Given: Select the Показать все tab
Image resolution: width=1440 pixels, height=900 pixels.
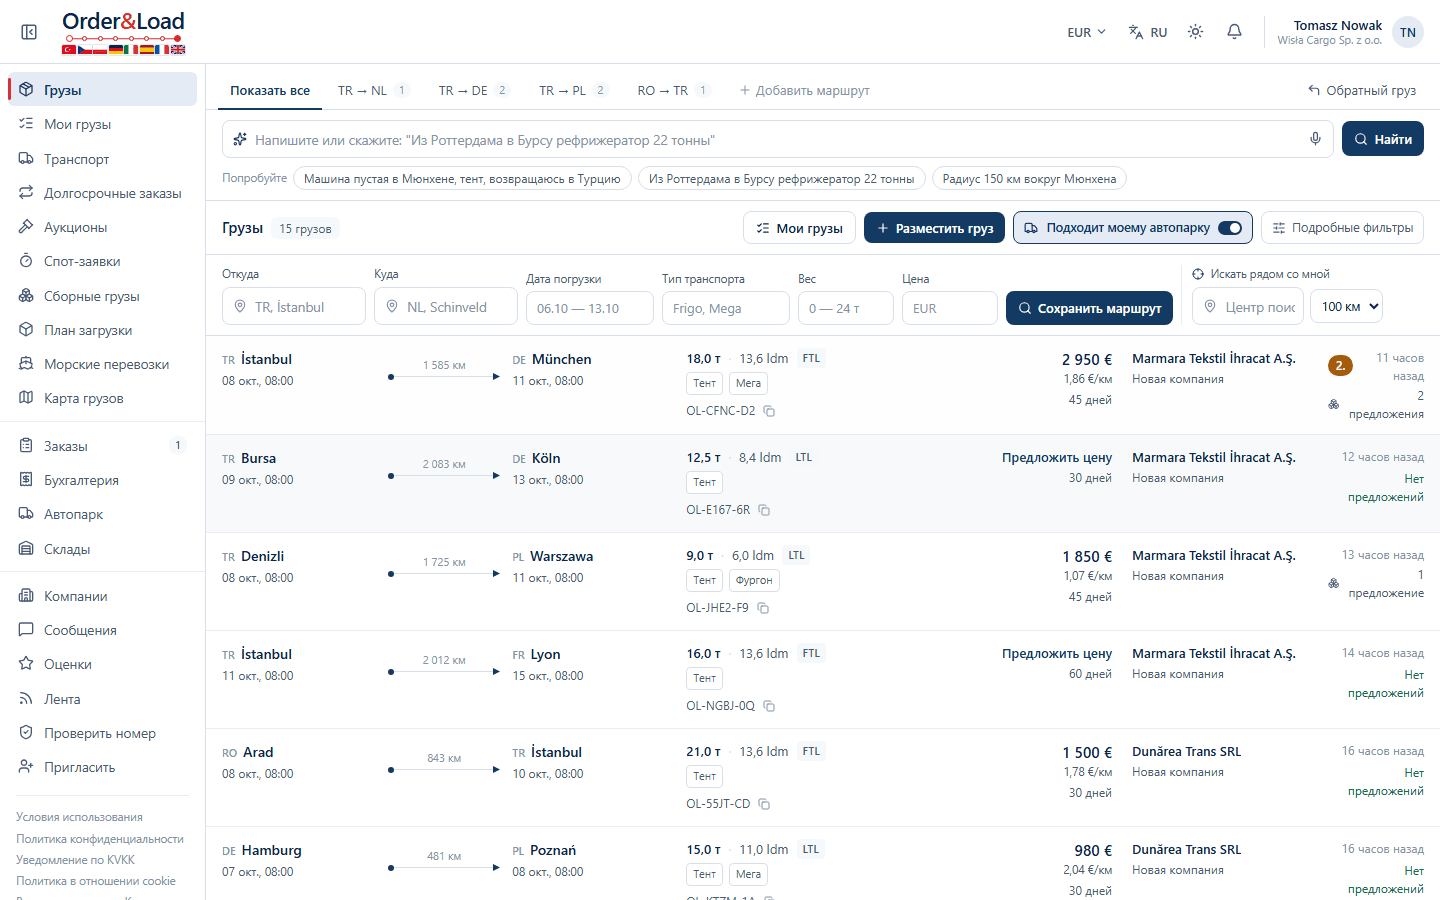Looking at the screenshot, I should (270, 91).
